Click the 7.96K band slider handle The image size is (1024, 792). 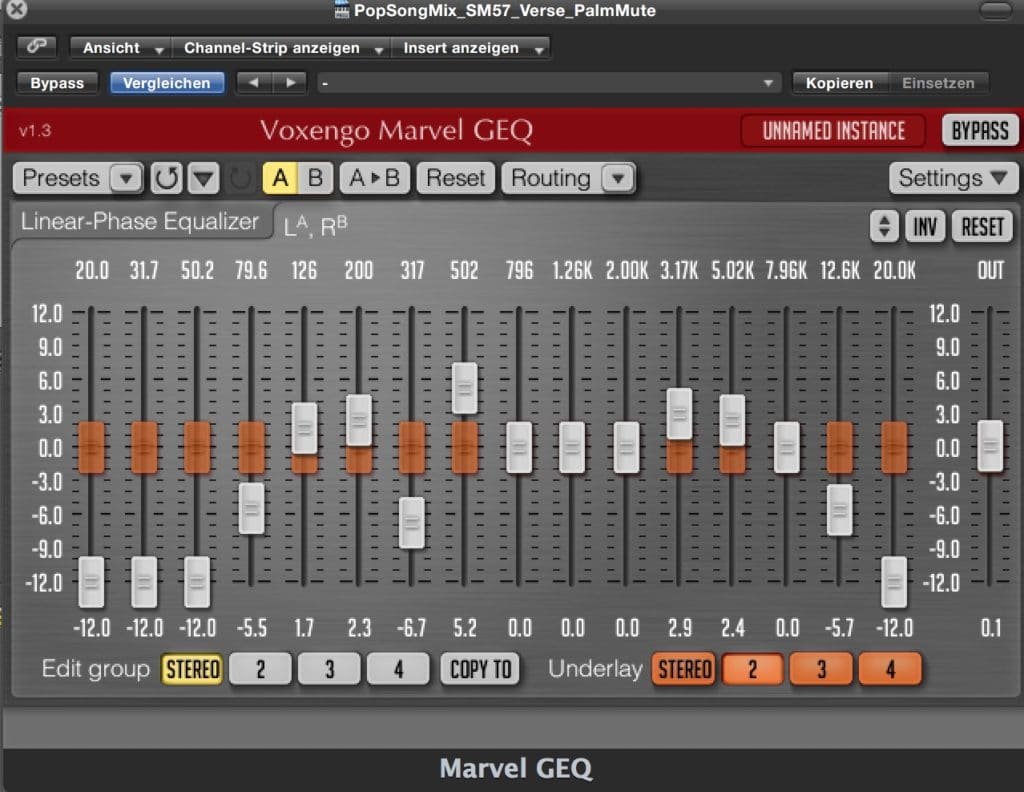coord(787,447)
